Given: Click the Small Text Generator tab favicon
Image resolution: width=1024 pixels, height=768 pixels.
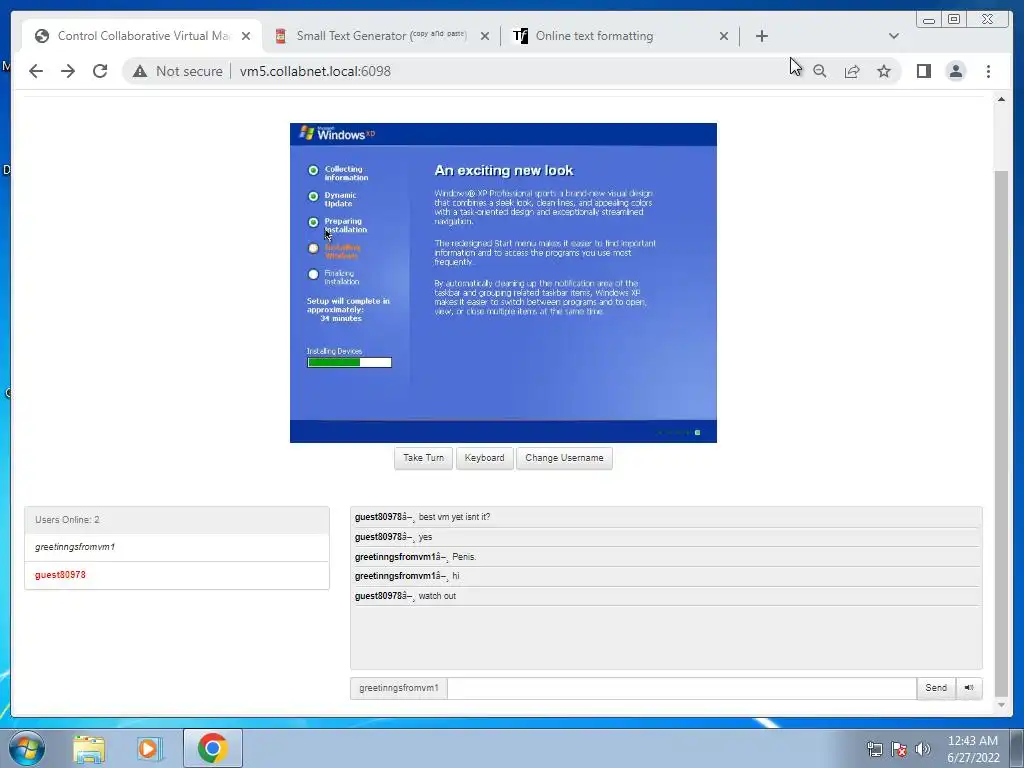Looking at the screenshot, I should [x=281, y=36].
